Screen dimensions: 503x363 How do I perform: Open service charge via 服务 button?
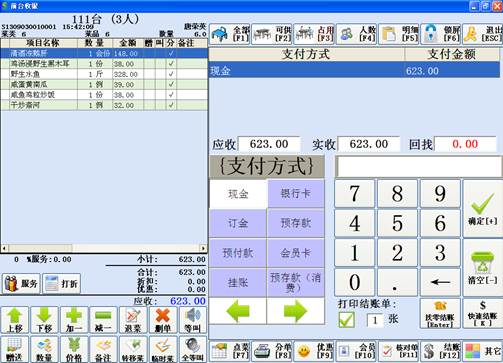click(x=21, y=284)
